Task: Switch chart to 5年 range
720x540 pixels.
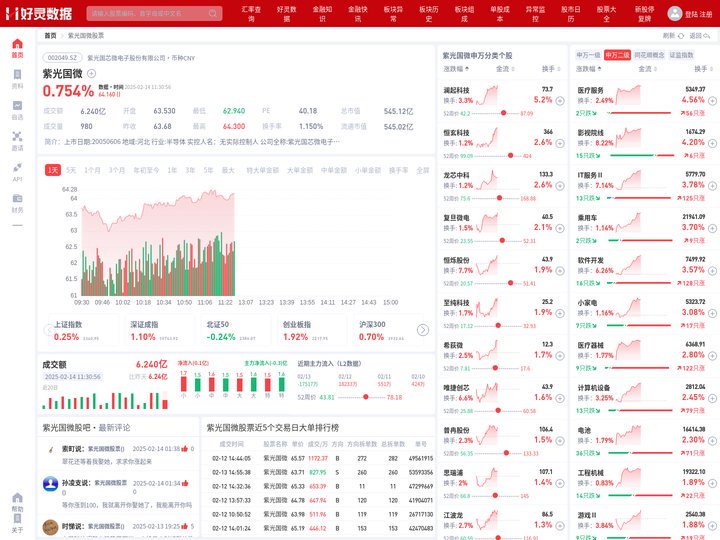Action: point(208,170)
